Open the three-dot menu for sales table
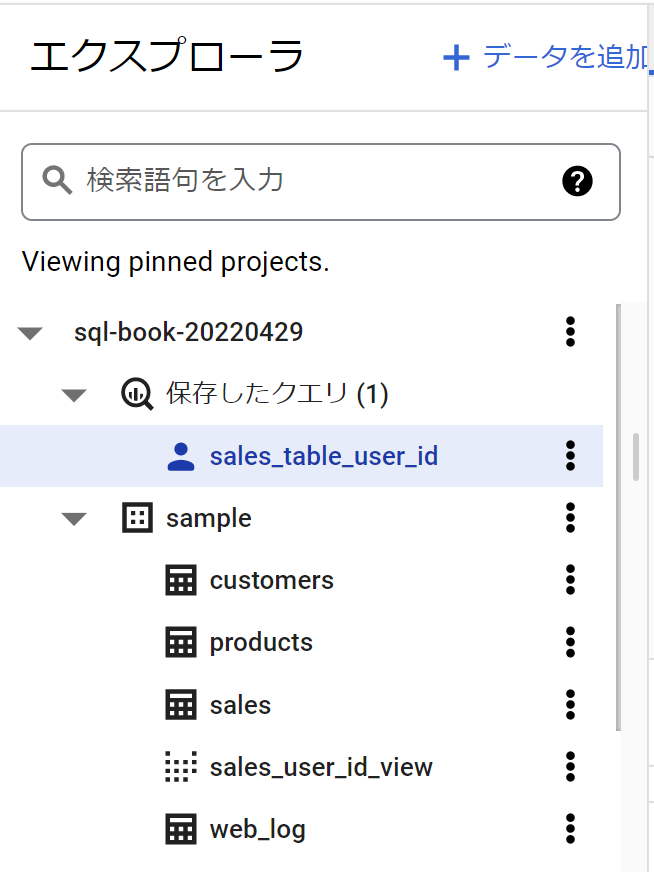The height and width of the screenshot is (872, 654). (570, 705)
